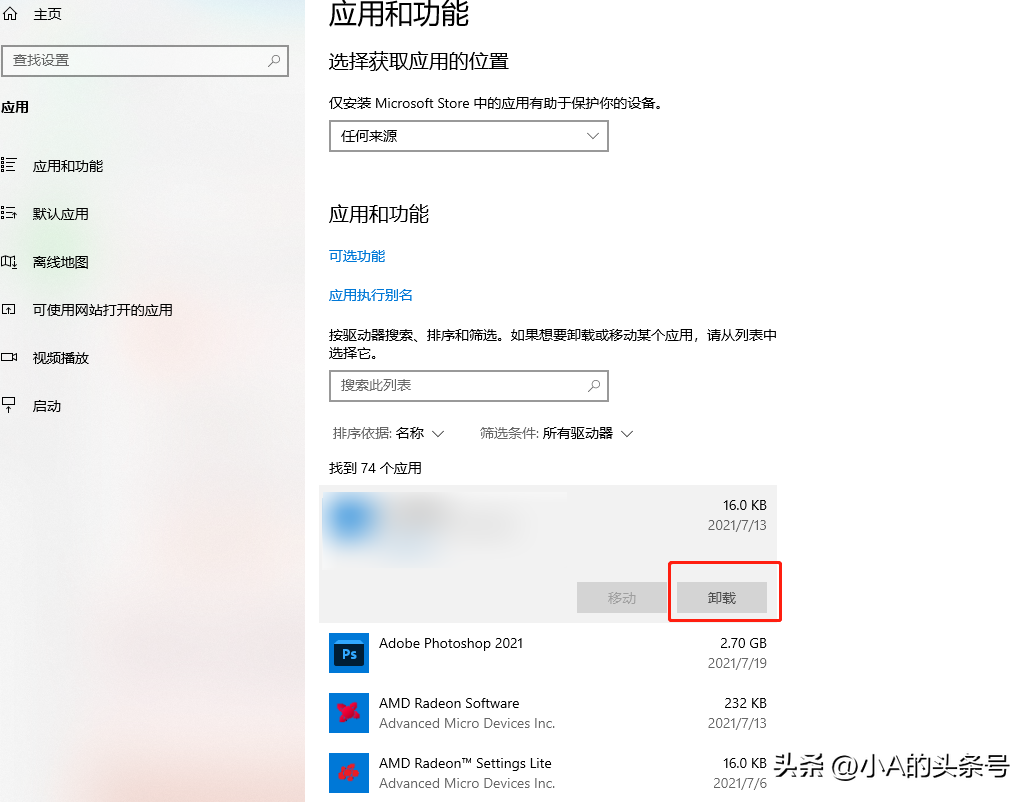Focus the 查找设置 search field
This screenshot has height=802, width=1033.
point(144,61)
